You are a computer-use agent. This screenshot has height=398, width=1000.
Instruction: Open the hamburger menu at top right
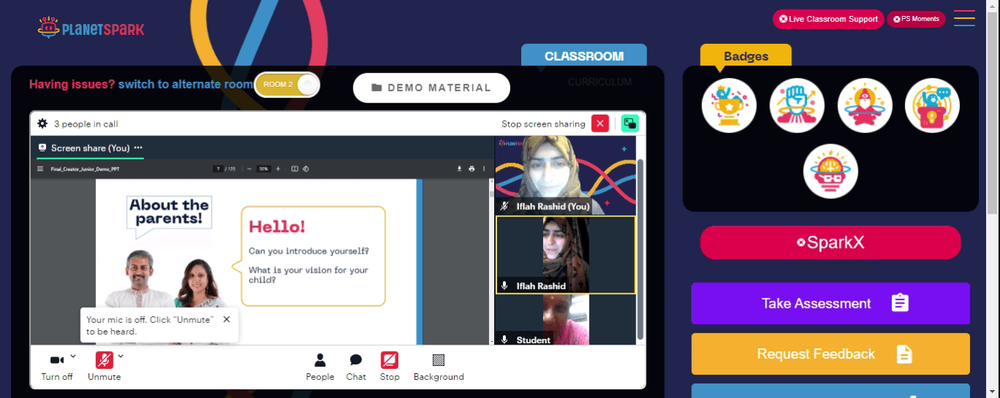point(964,18)
